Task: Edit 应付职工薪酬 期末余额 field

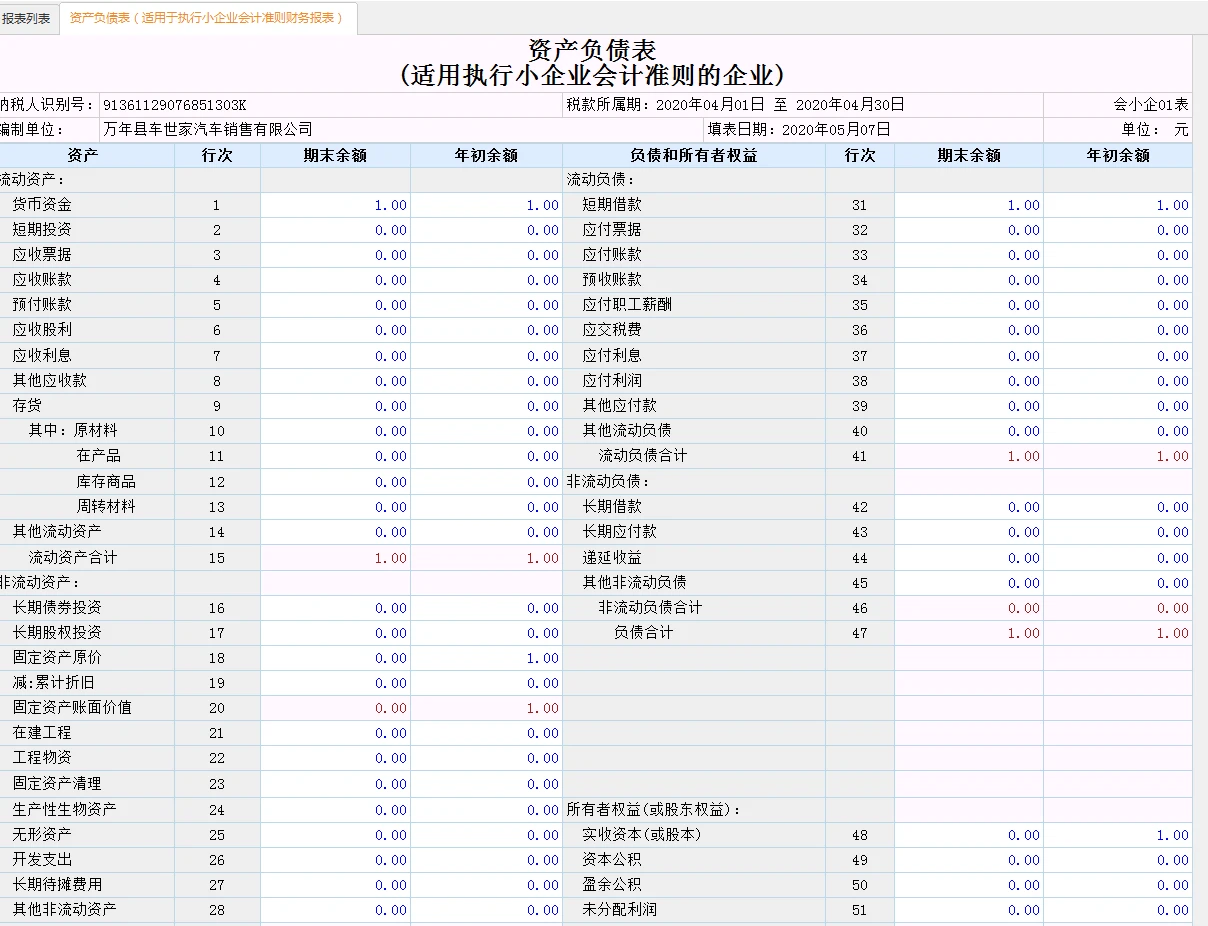Action: (x=969, y=305)
